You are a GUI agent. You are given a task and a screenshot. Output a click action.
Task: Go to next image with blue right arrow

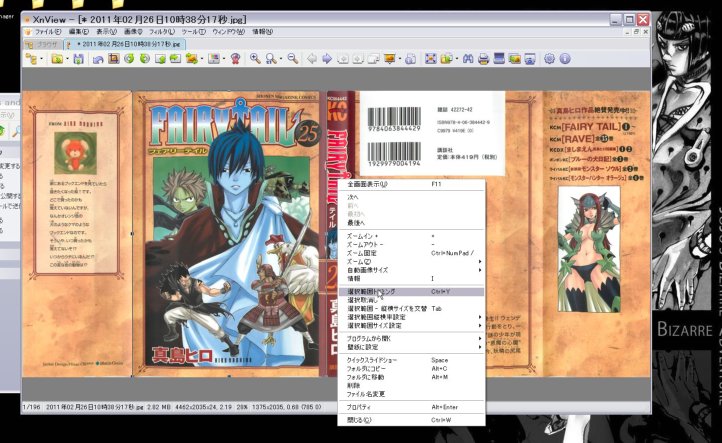(x=327, y=58)
